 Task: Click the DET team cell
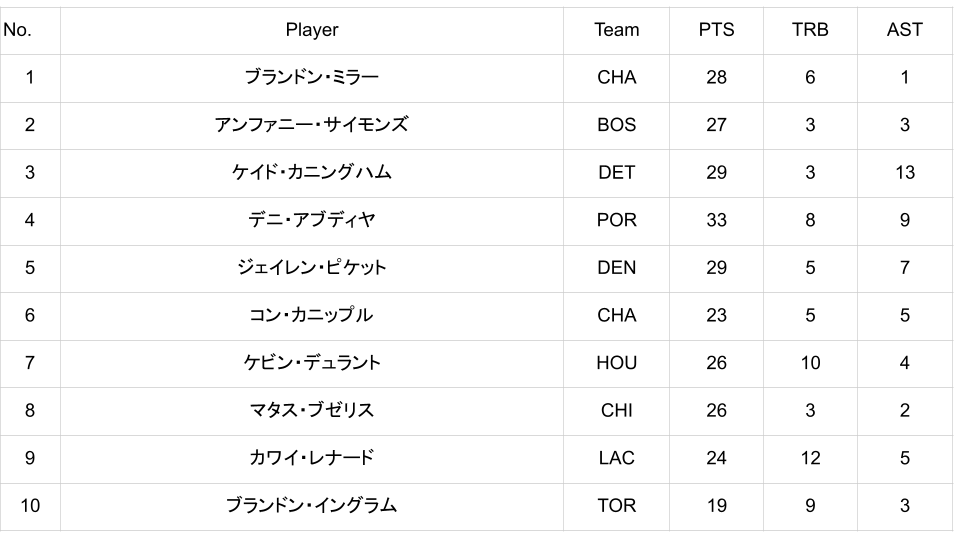coord(616,172)
